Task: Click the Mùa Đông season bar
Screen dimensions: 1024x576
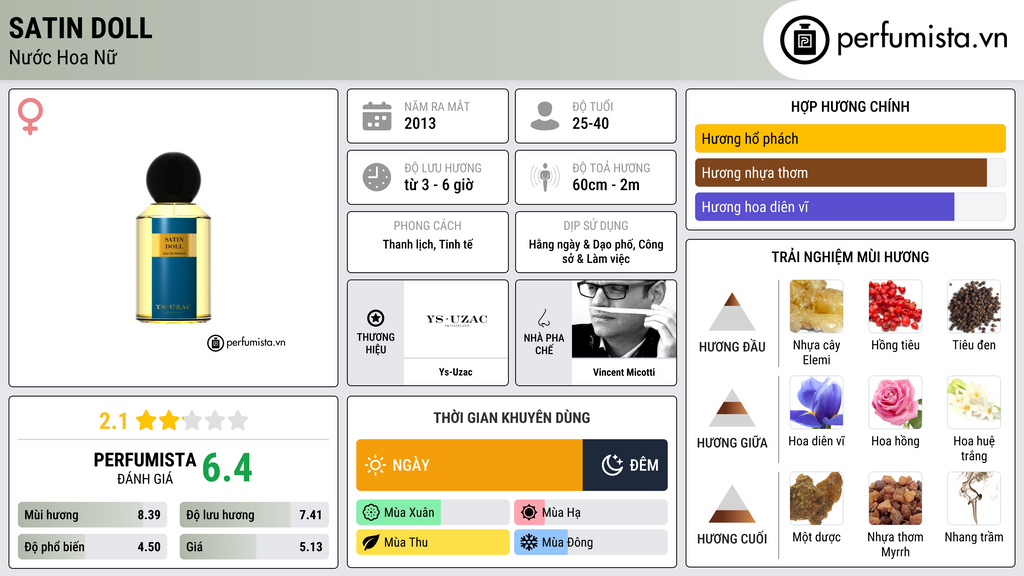Action: tap(590, 542)
